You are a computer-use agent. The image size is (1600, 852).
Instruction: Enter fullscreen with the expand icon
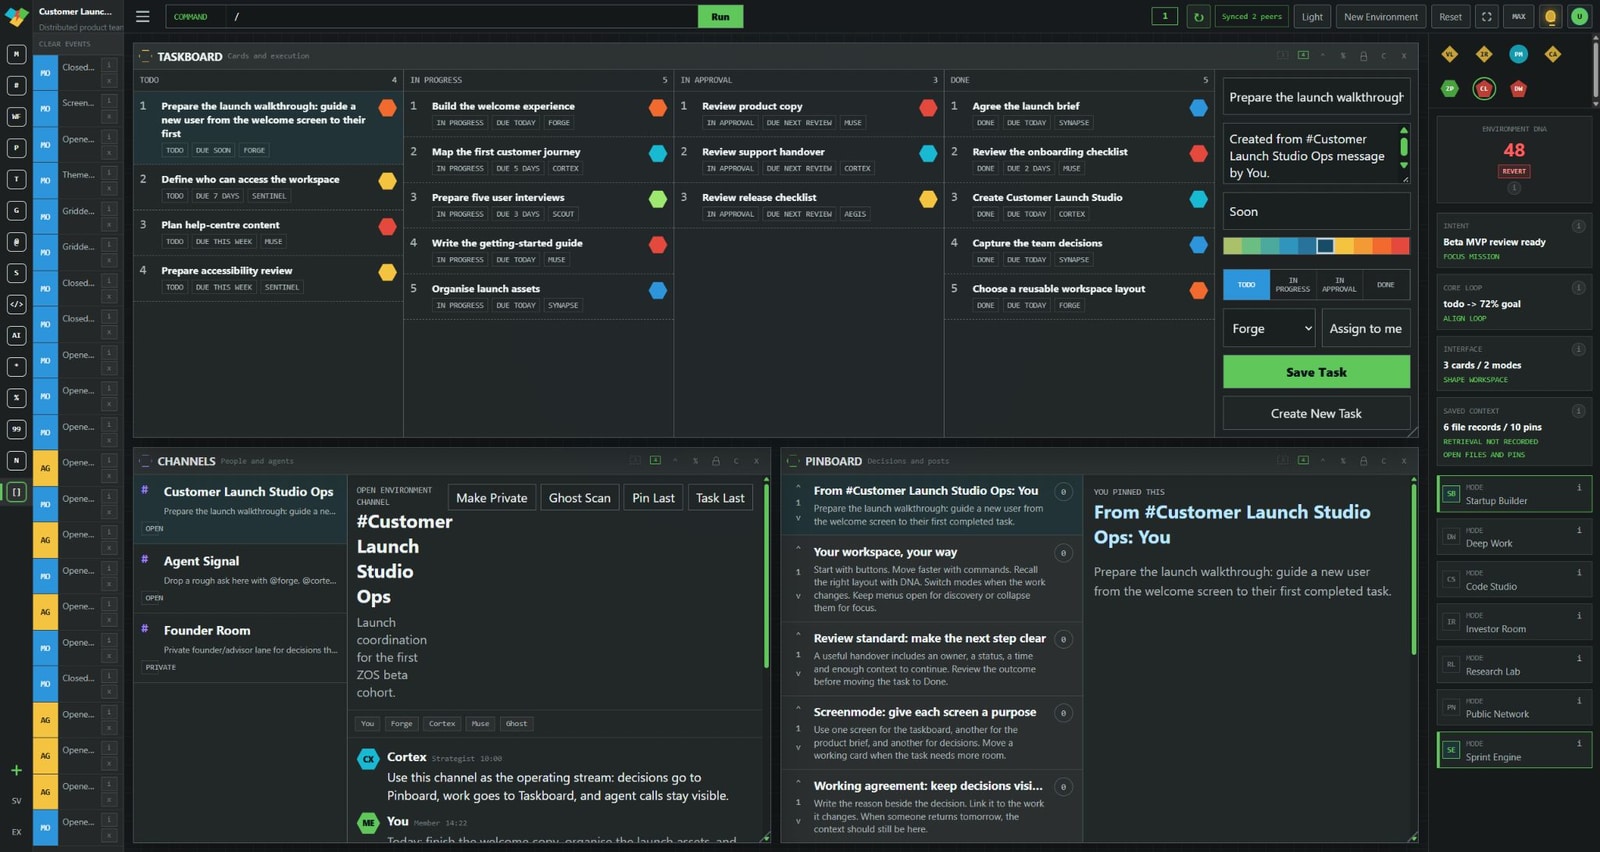coord(1487,17)
